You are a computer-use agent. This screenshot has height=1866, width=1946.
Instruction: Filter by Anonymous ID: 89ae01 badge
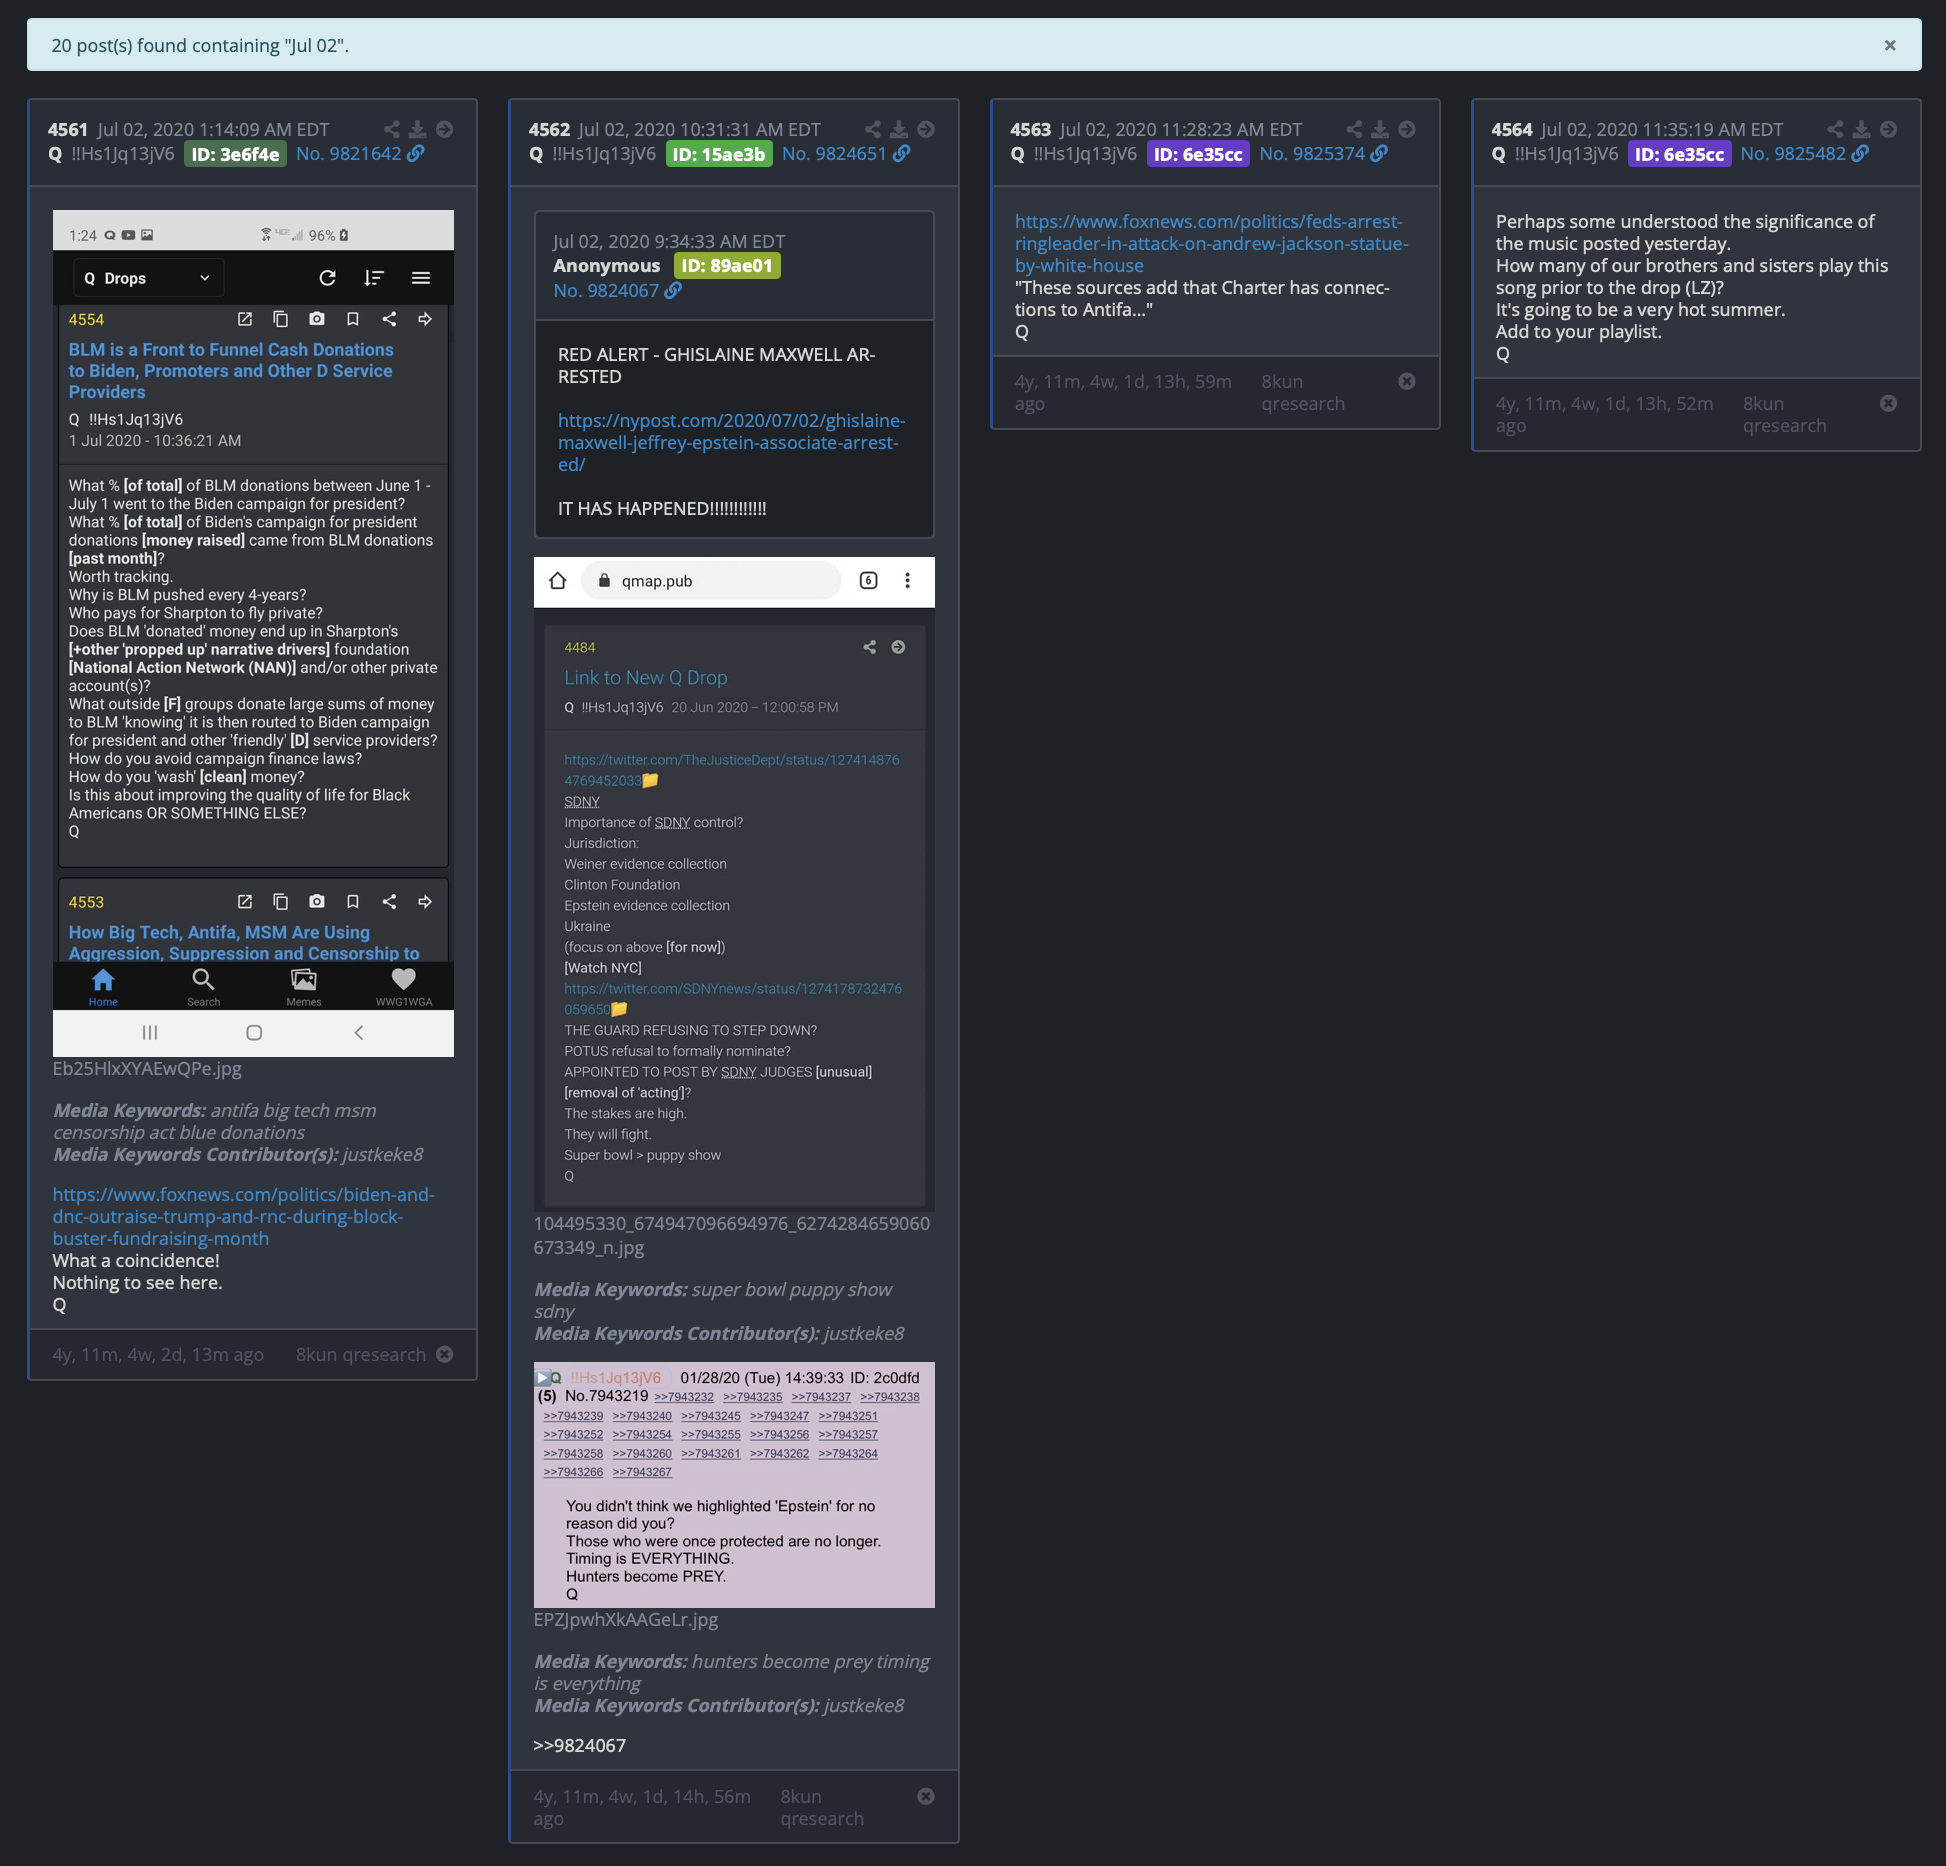[x=727, y=265]
